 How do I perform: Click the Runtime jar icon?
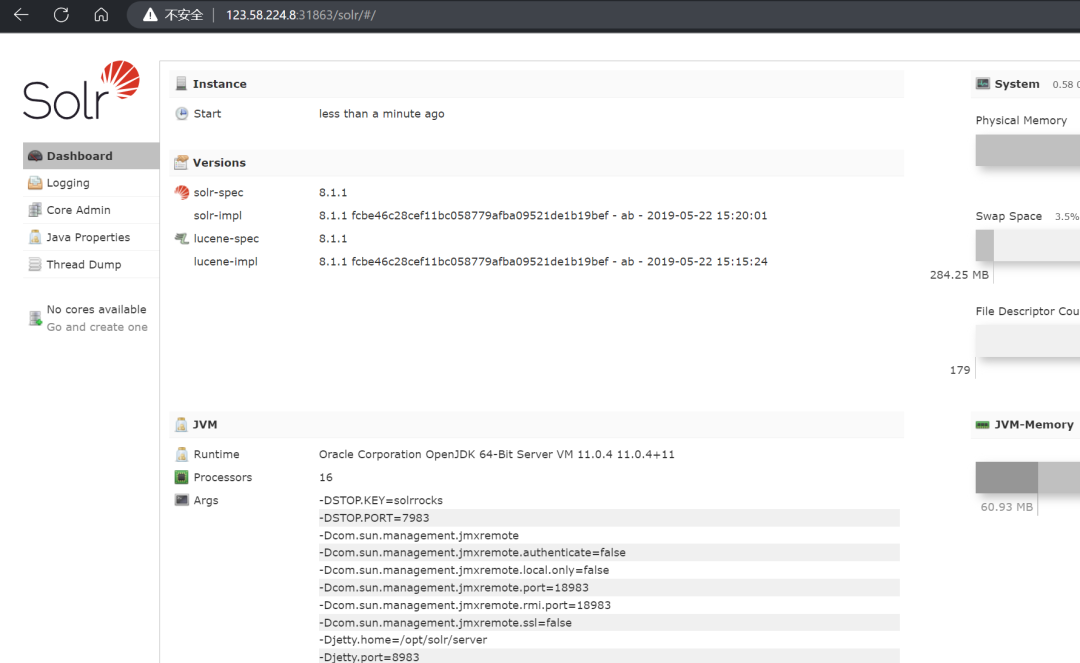(182, 454)
